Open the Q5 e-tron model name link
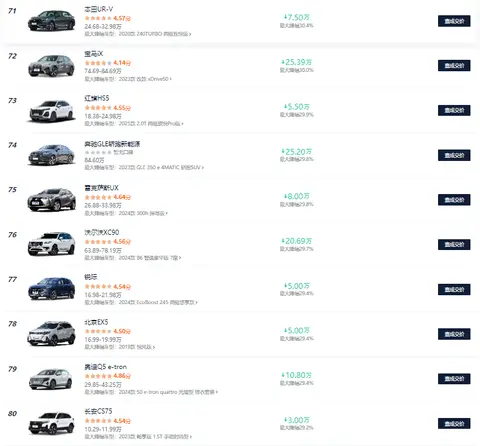Viewport: 480px width, 446px height. tap(106, 367)
